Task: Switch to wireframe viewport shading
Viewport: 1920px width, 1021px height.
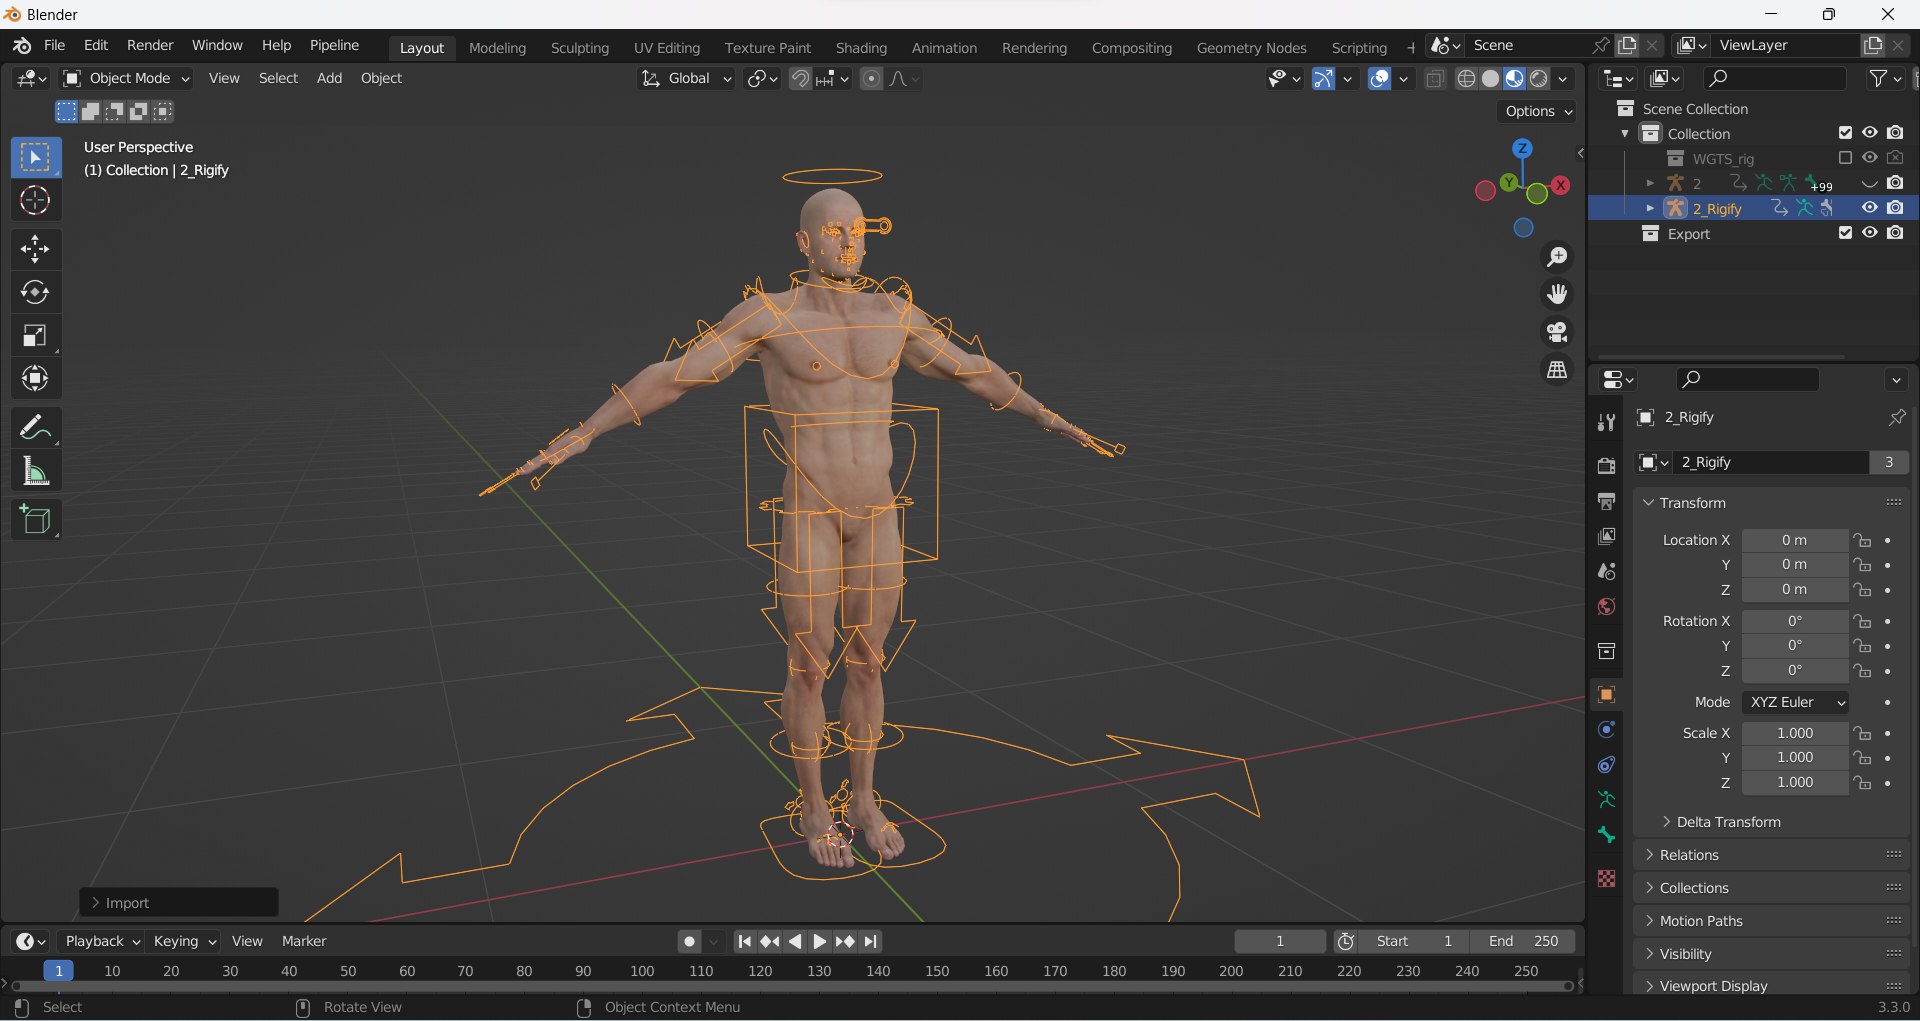Action: [1466, 79]
